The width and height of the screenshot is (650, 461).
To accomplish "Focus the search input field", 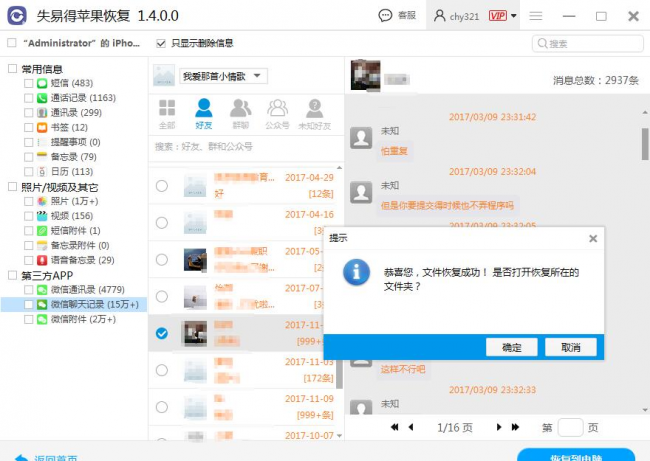I will pos(587,43).
